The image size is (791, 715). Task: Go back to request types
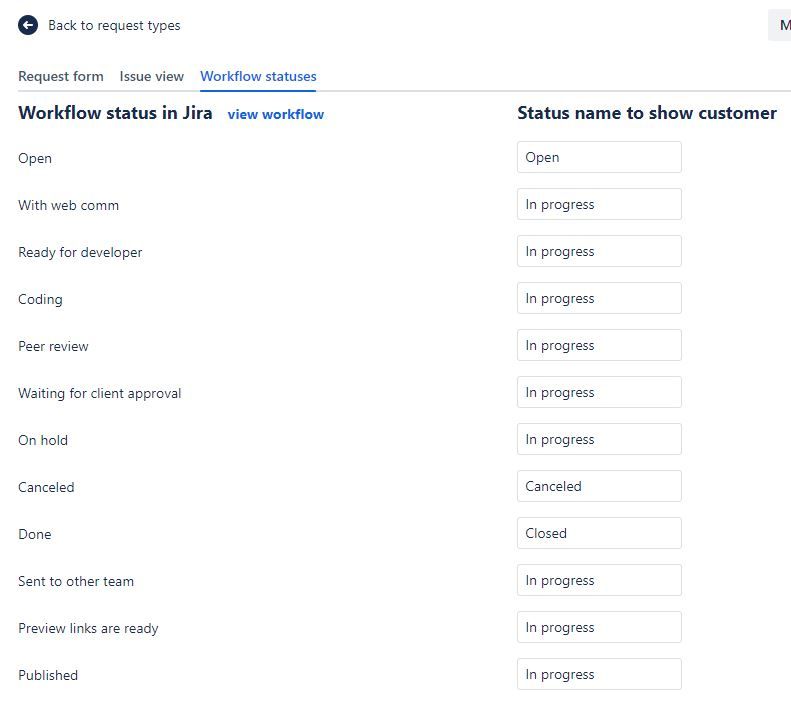114,25
